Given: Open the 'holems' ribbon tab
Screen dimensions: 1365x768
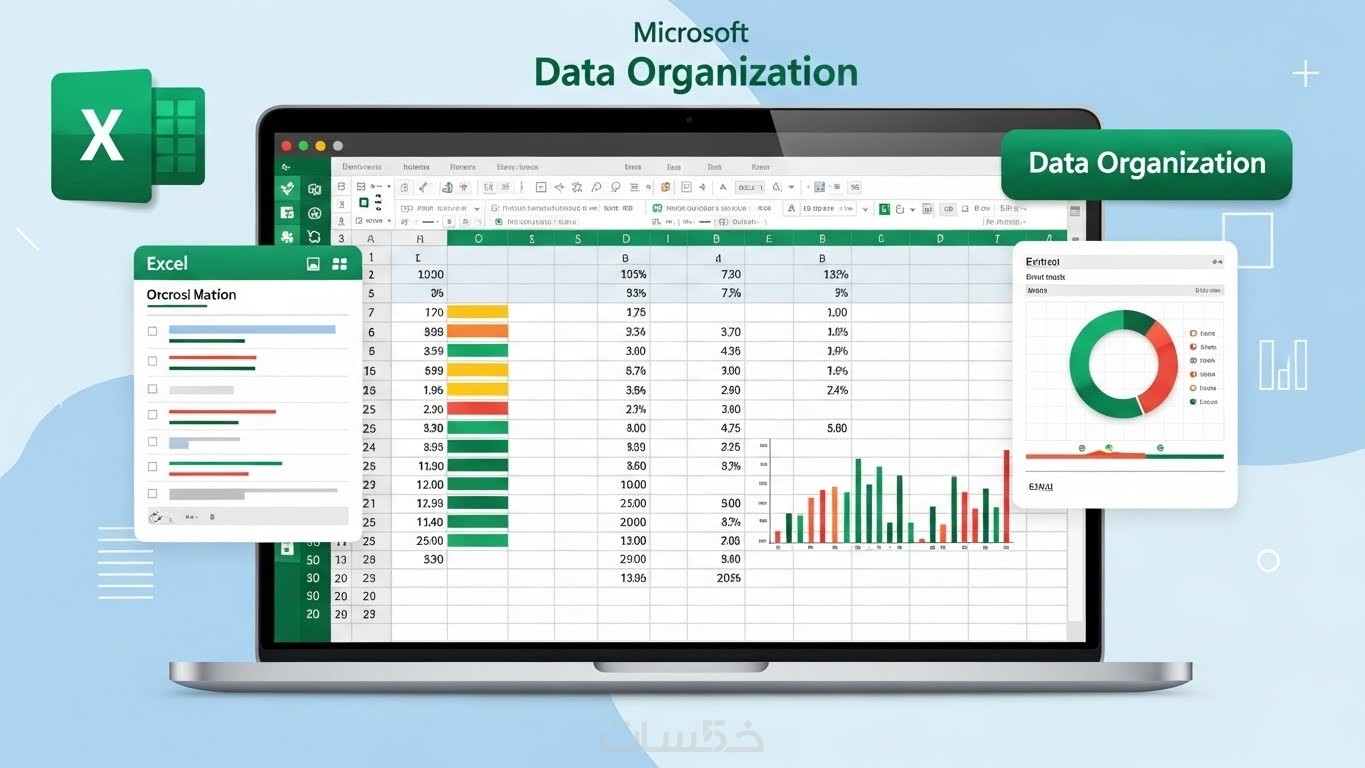Looking at the screenshot, I should pos(416,167).
